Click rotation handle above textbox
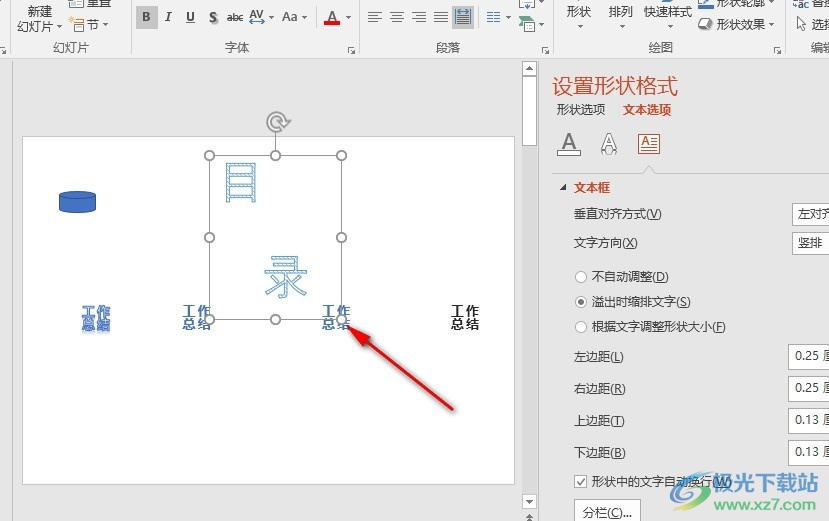 click(277, 122)
